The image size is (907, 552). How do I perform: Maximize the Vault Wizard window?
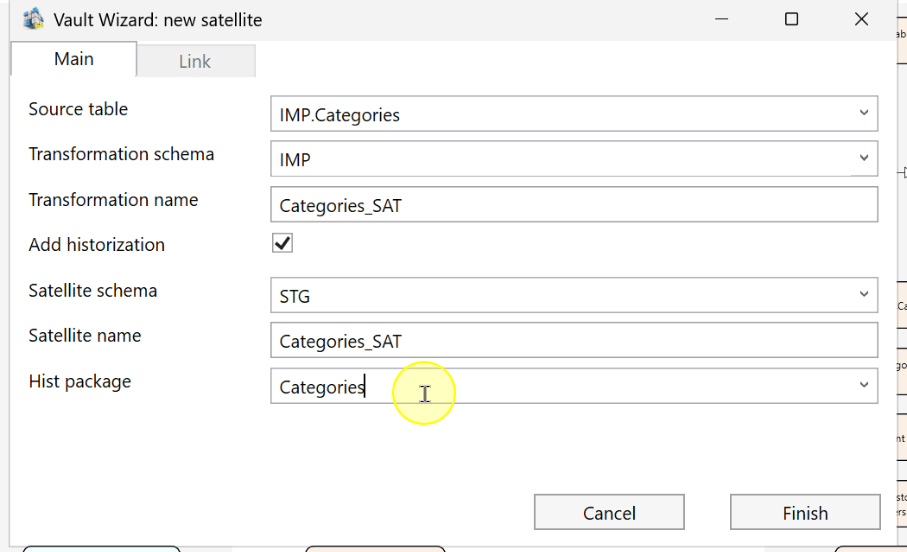click(791, 19)
